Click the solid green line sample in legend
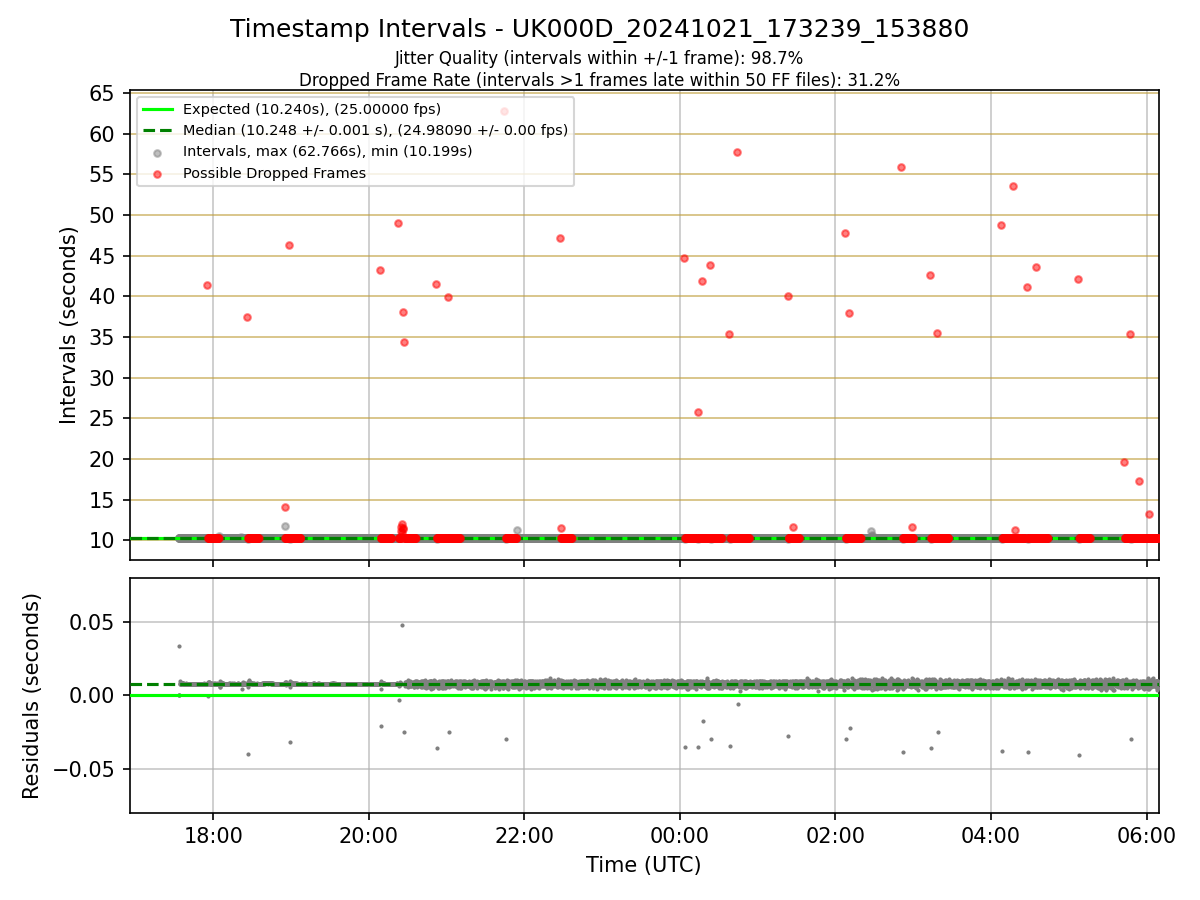This screenshot has height=900, width=1200. click(x=157, y=109)
